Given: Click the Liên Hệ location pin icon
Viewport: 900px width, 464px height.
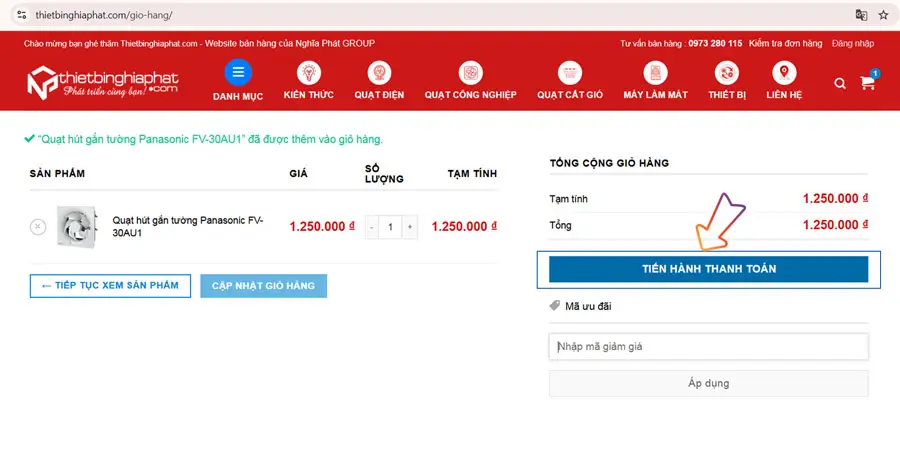Looking at the screenshot, I should [x=784, y=73].
